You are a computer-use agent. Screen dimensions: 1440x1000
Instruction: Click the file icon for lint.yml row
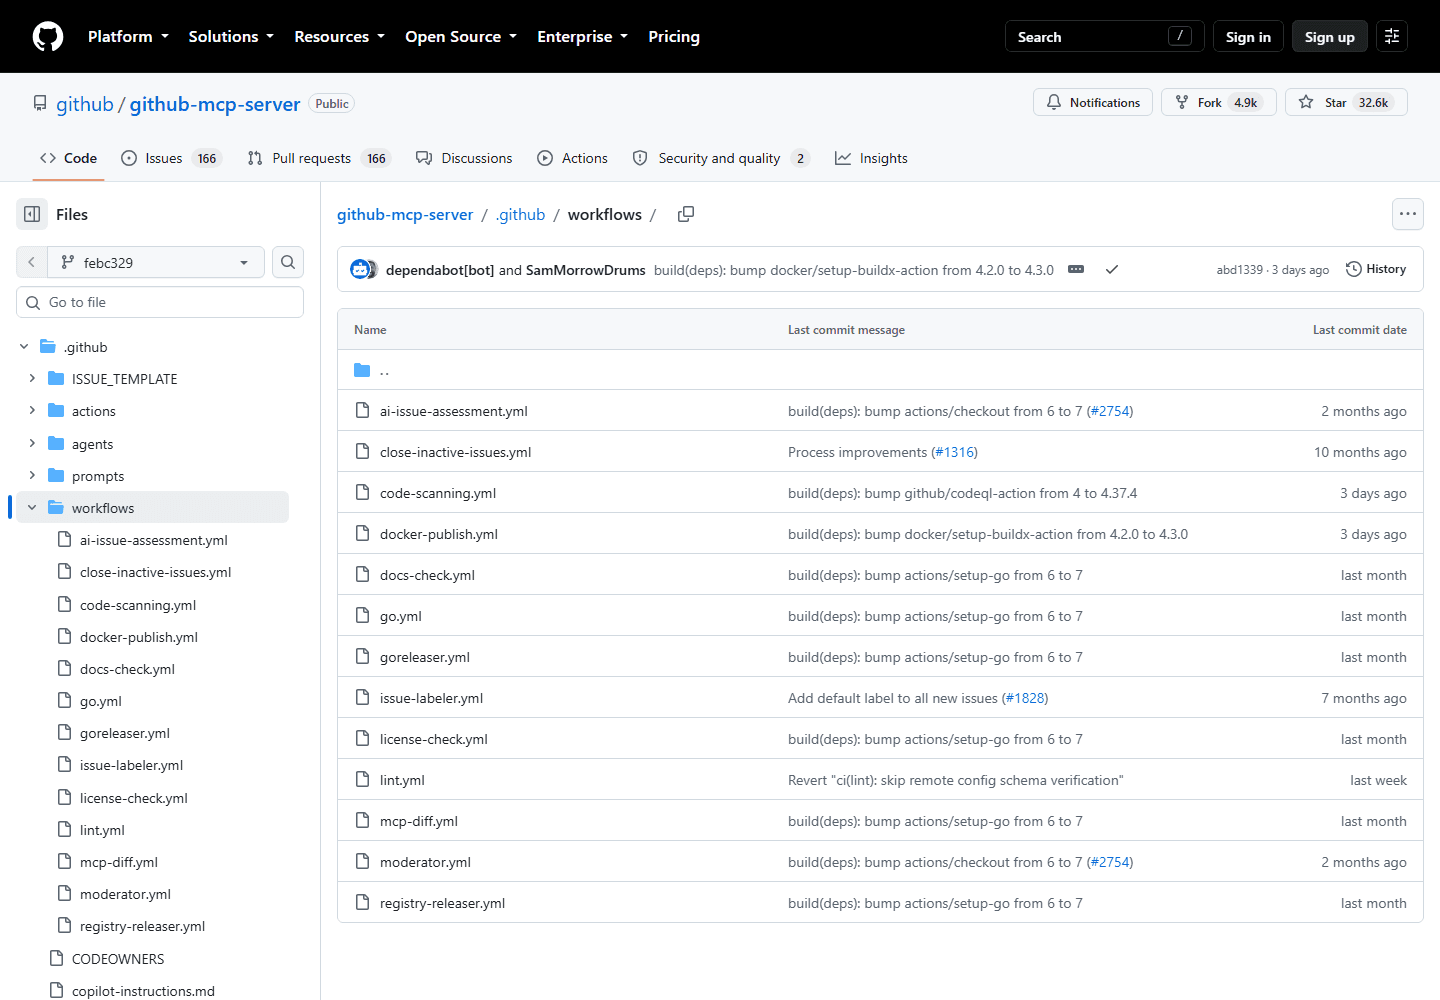click(362, 780)
